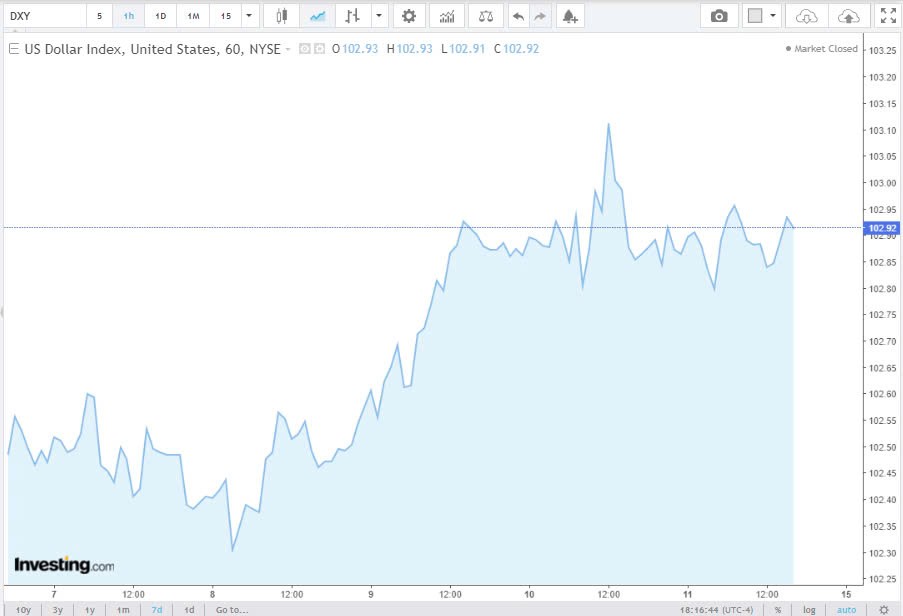The image size is (903, 616).
Task: Take a chart snapshot with the camera icon
Action: pyautogui.click(x=718, y=16)
